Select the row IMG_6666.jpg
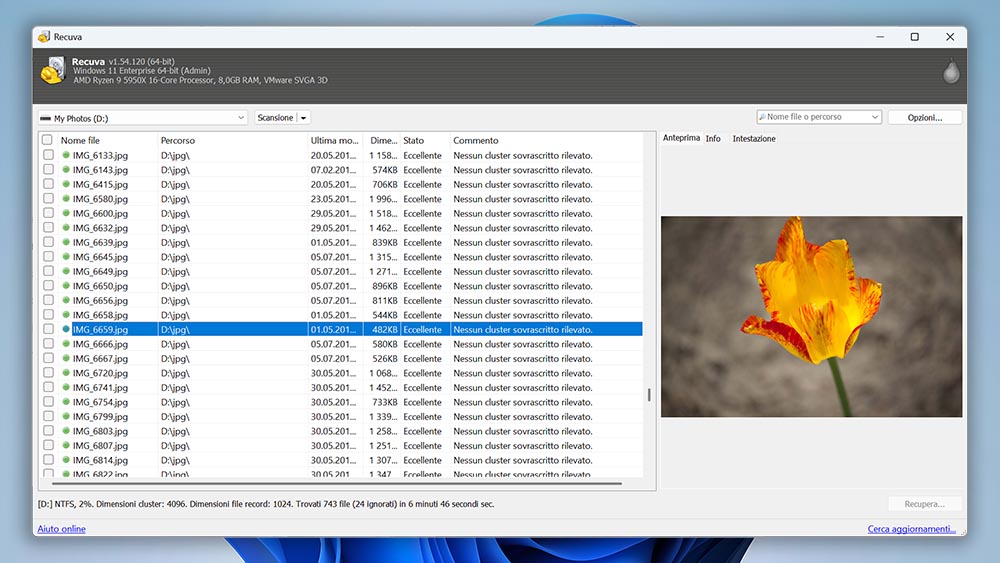Viewport: 1000px width, 563px height. pos(341,344)
